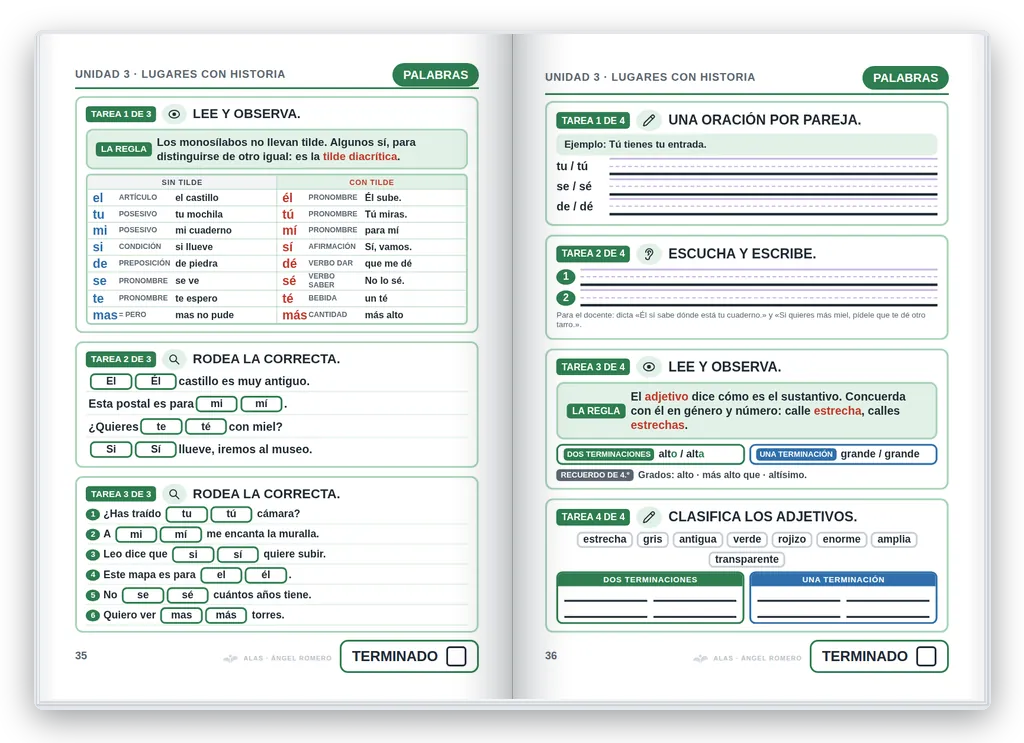Screen dimensions: 1024x743
Task: Click the pencil icon beside UNA ORACIÓN POR PAREJA
Action: 648,120
